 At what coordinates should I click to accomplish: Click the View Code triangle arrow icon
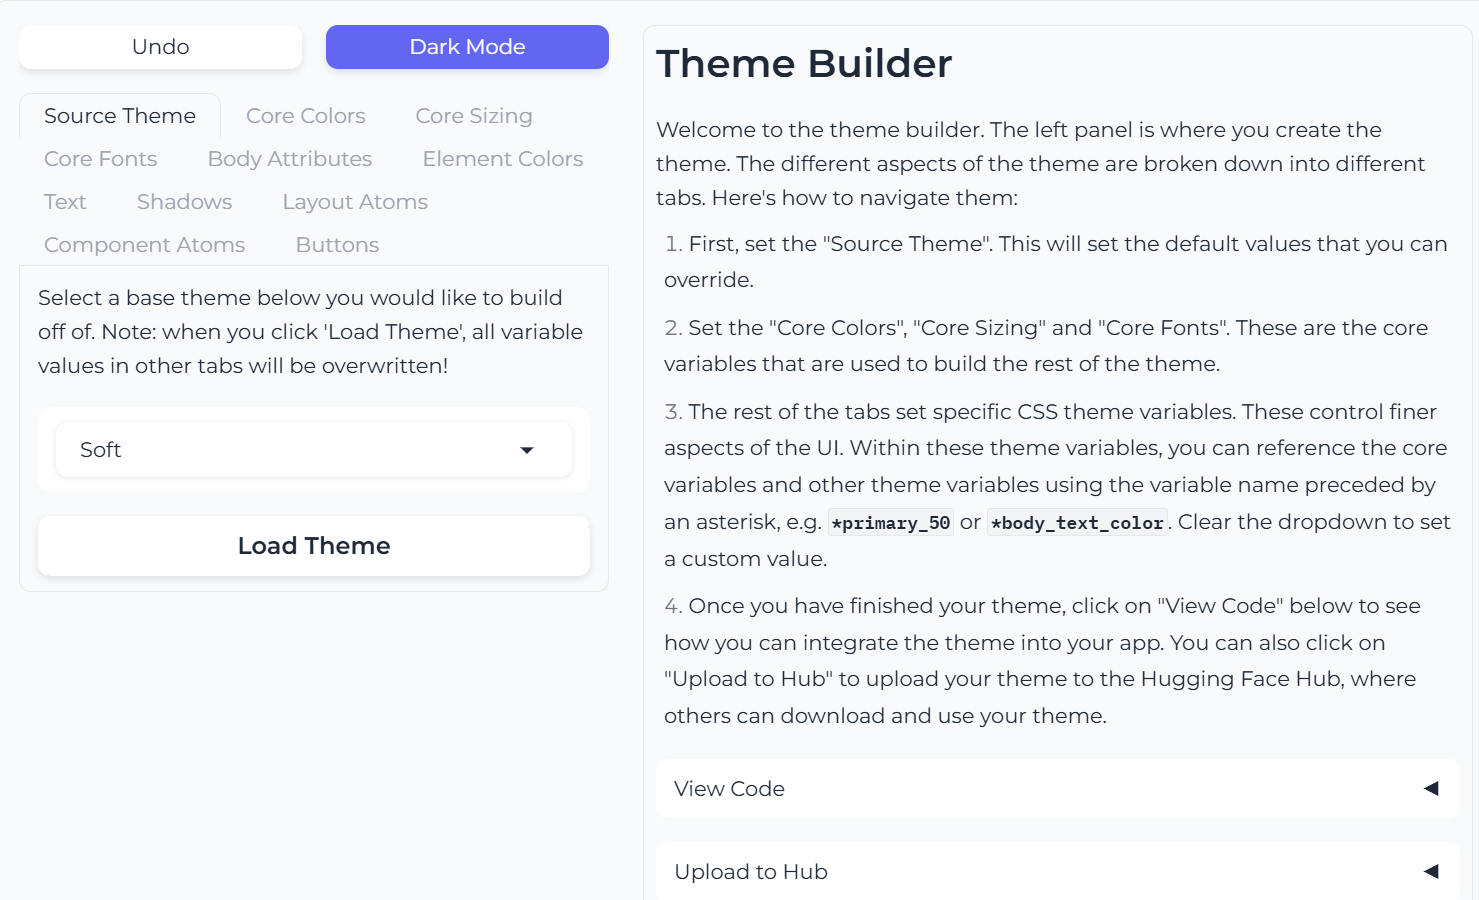tap(1431, 789)
